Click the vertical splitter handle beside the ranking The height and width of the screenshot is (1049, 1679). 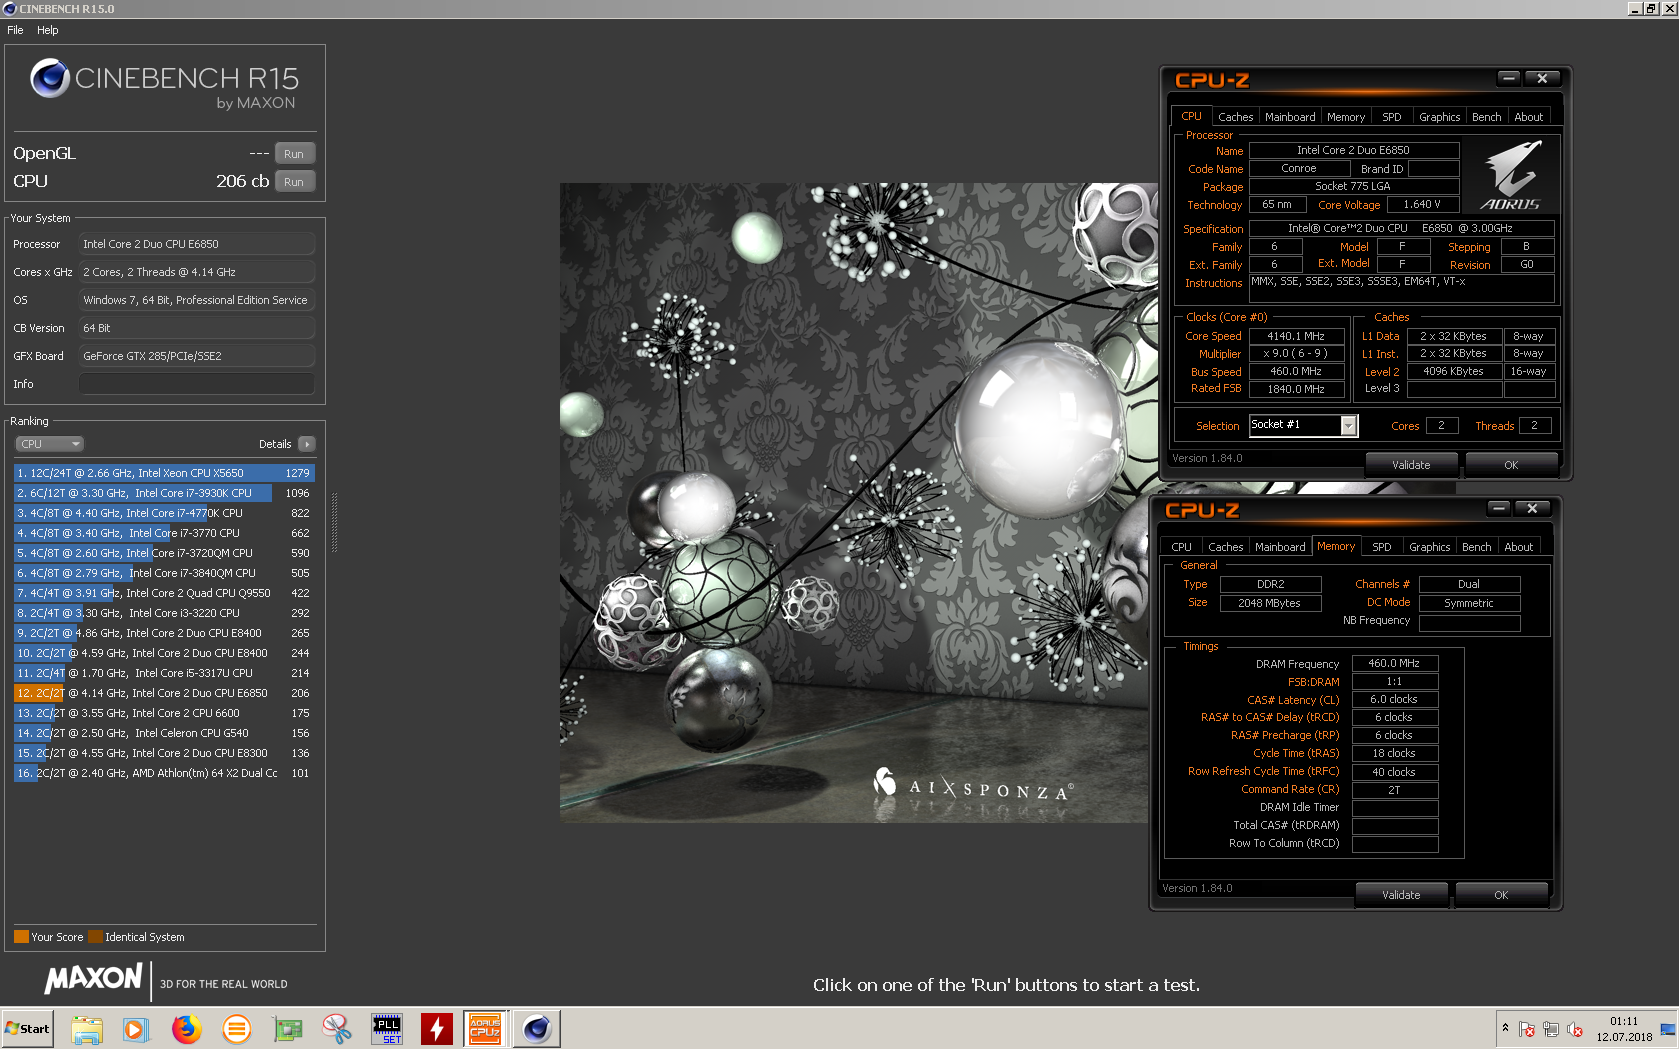click(334, 522)
